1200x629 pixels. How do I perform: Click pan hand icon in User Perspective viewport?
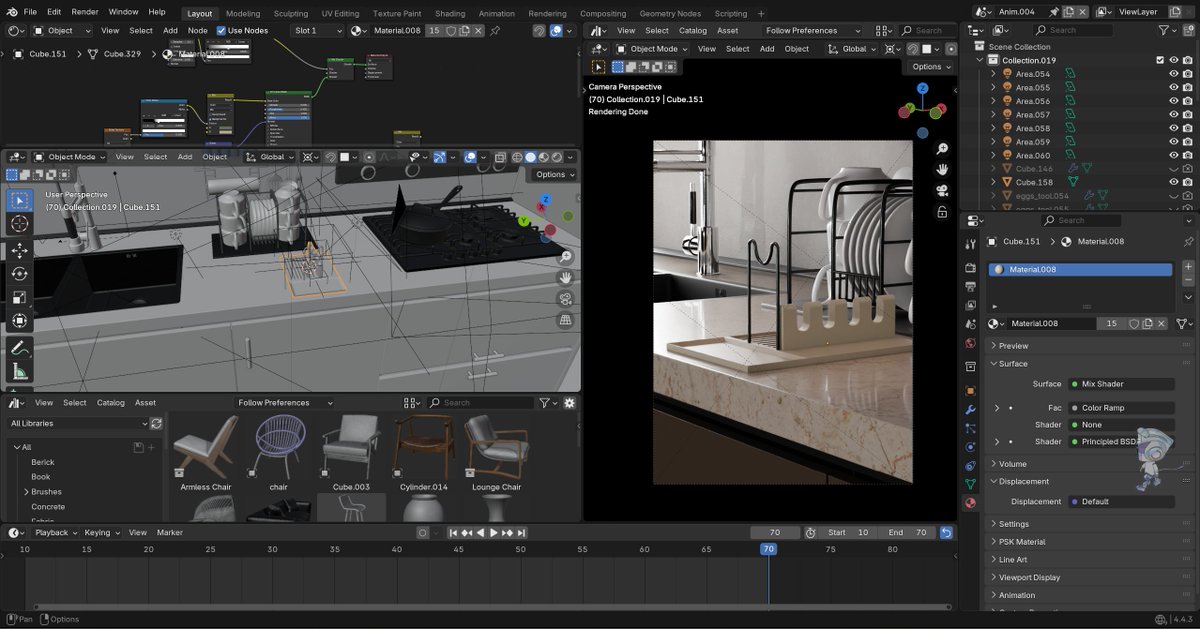565,277
